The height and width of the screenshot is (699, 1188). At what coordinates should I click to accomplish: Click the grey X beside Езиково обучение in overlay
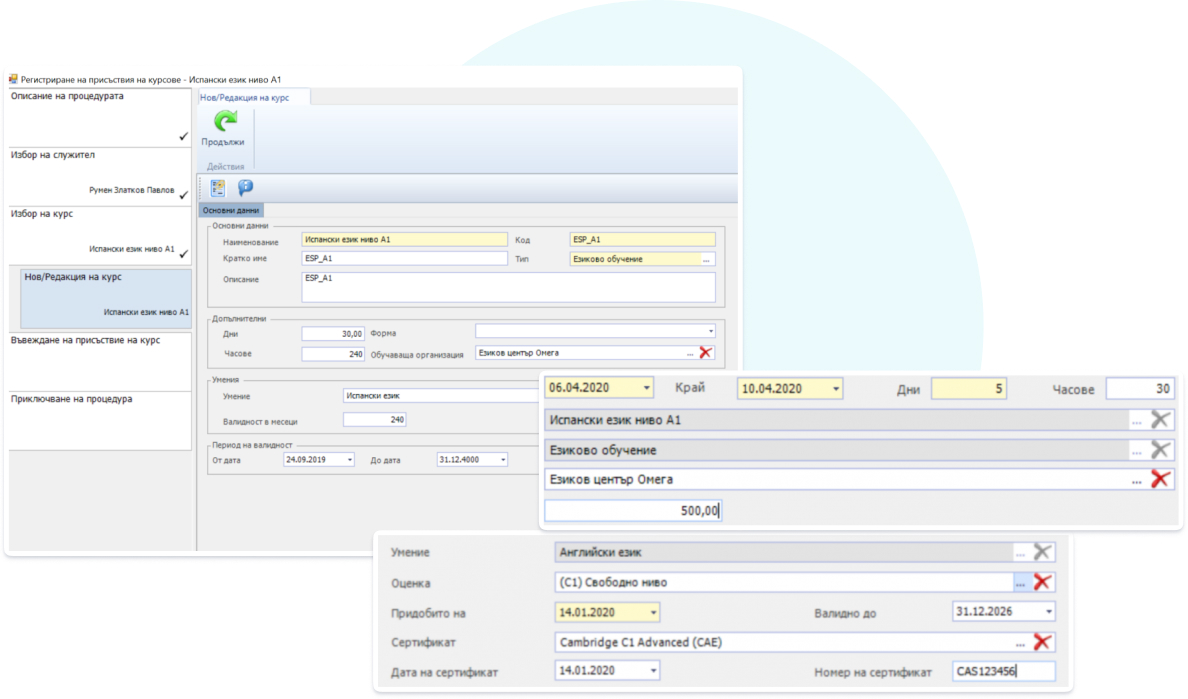pos(1160,450)
